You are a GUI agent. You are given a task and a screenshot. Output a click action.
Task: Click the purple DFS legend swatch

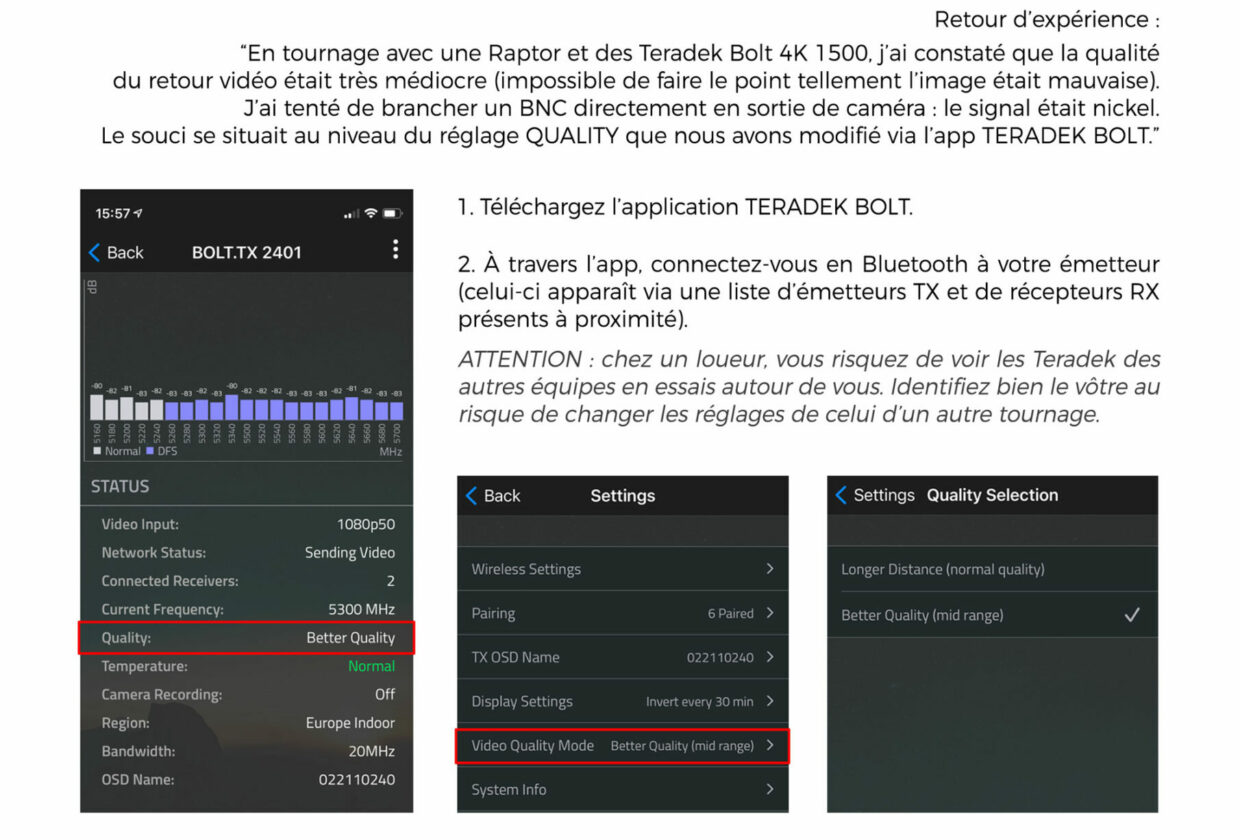pyautogui.click(x=151, y=451)
